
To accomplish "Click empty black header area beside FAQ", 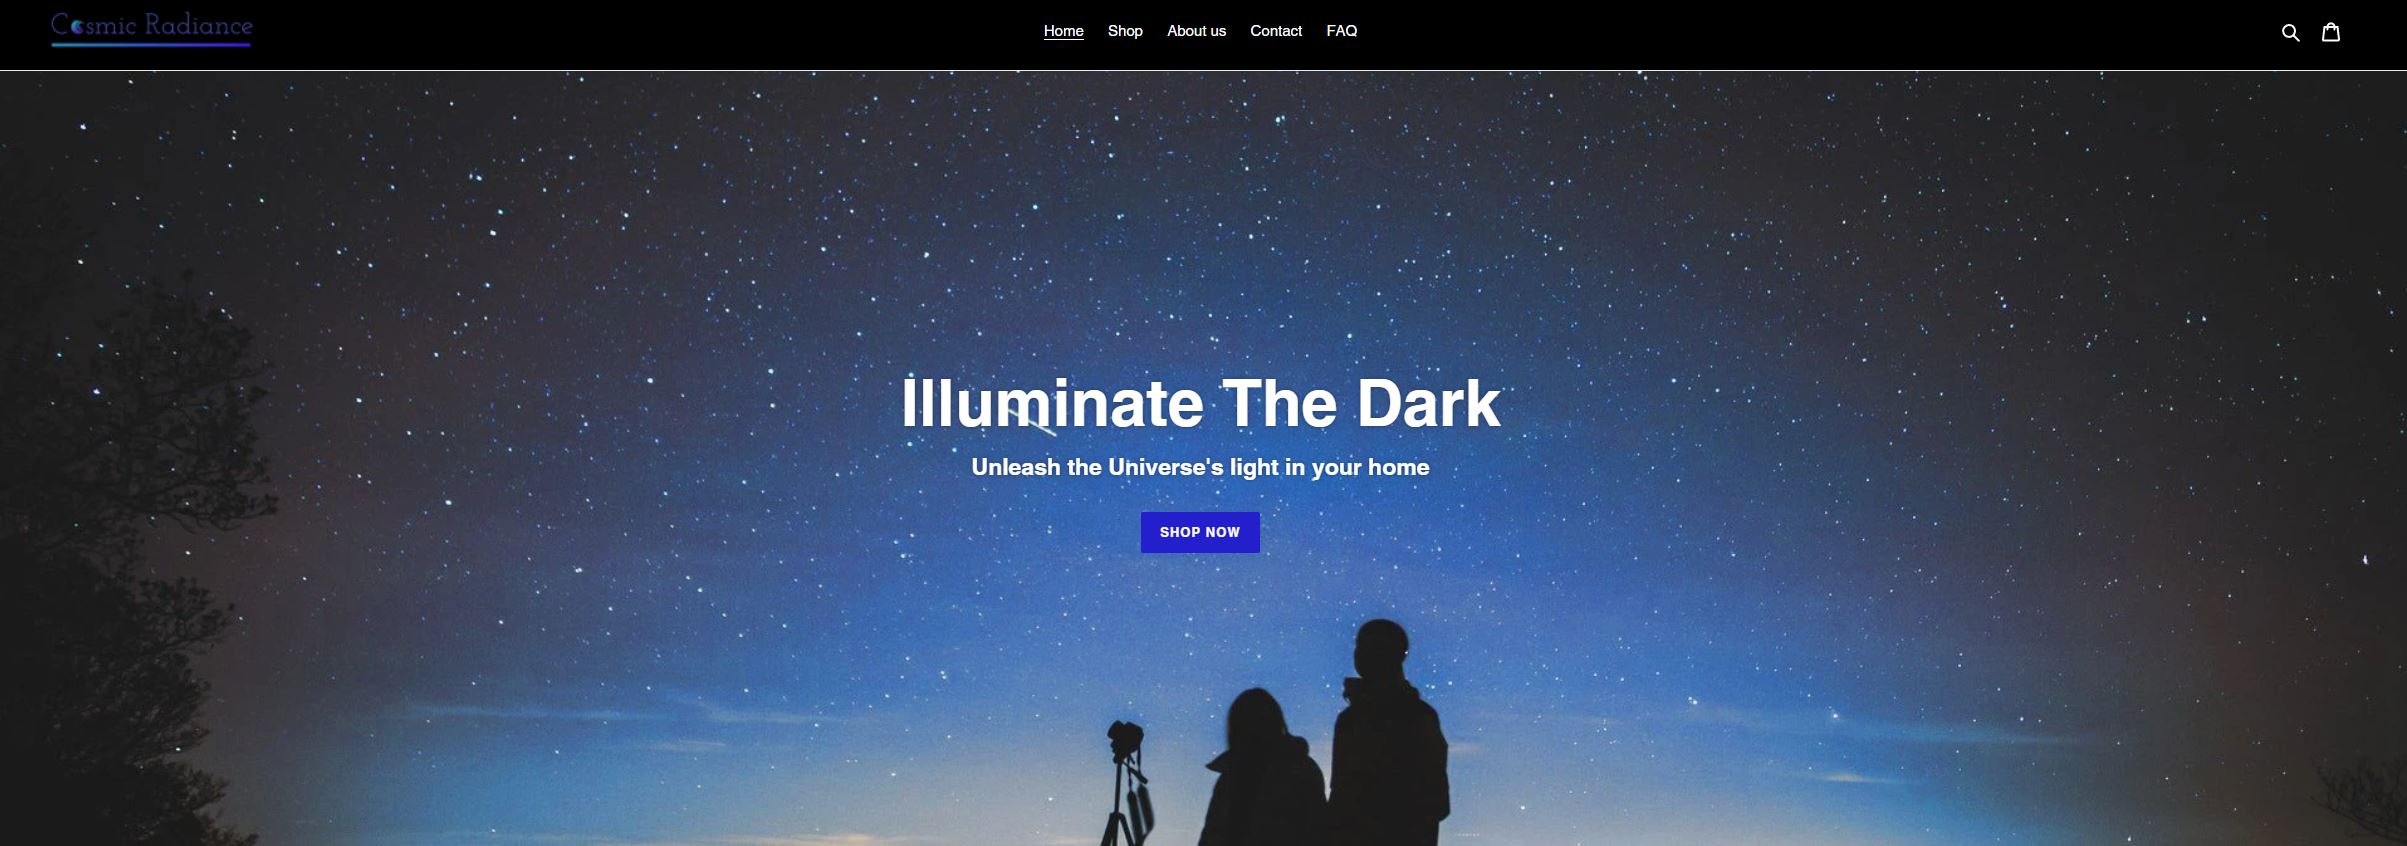I will tap(1800, 33).
